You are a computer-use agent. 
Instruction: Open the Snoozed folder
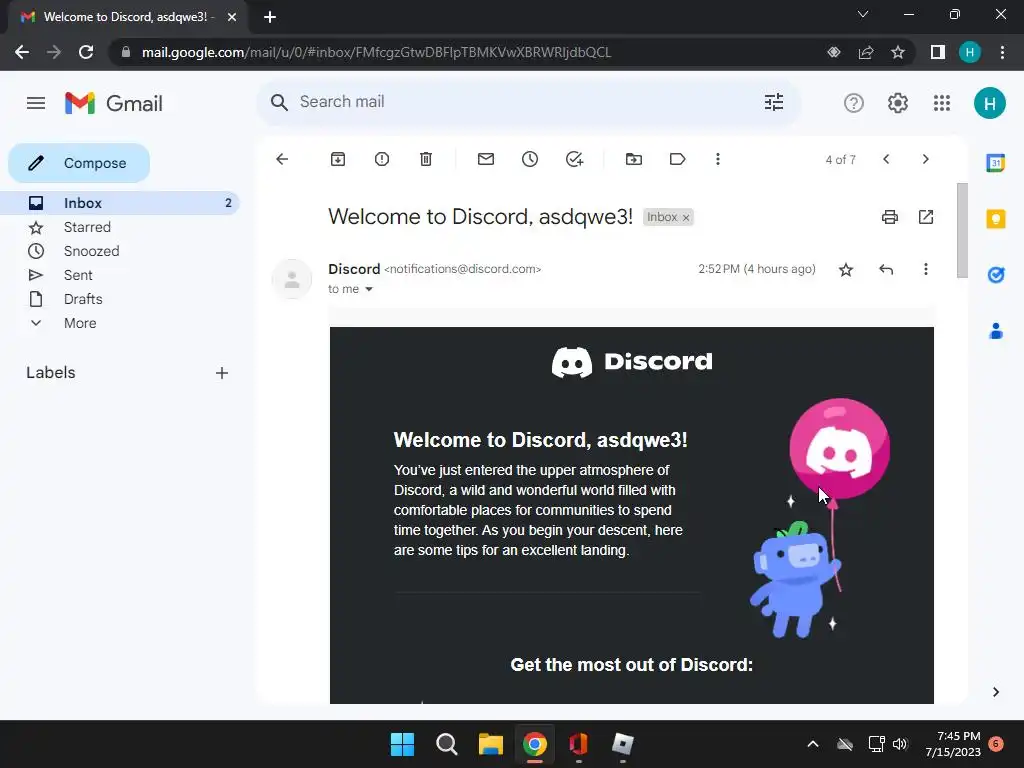click(x=91, y=251)
